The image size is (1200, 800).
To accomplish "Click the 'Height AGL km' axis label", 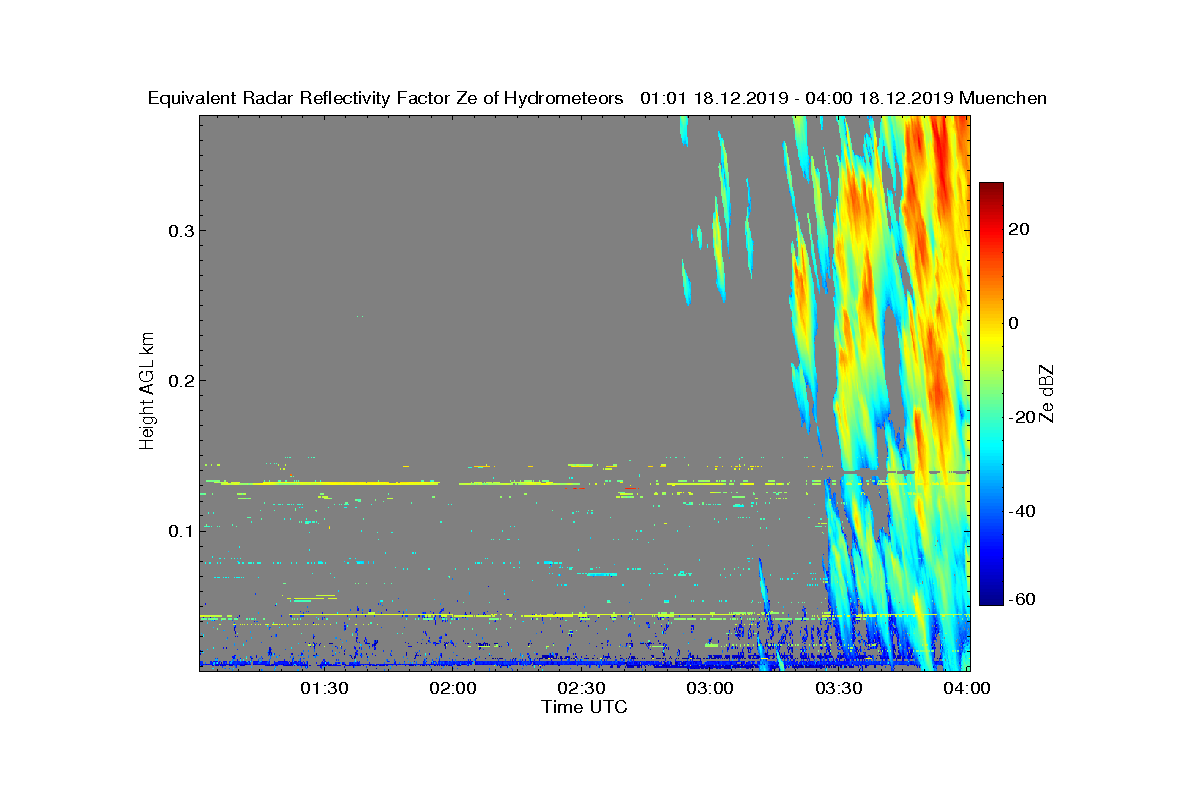I will click(148, 390).
